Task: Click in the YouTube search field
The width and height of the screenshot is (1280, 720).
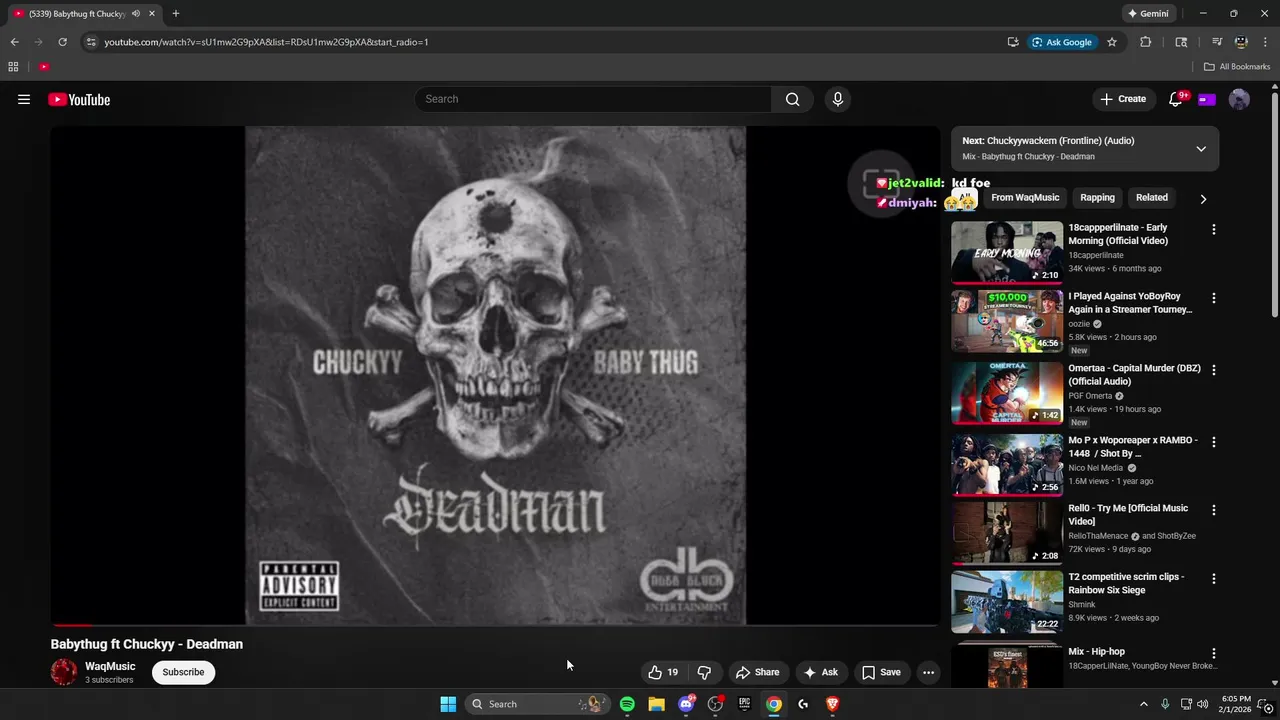Action: coord(593,99)
